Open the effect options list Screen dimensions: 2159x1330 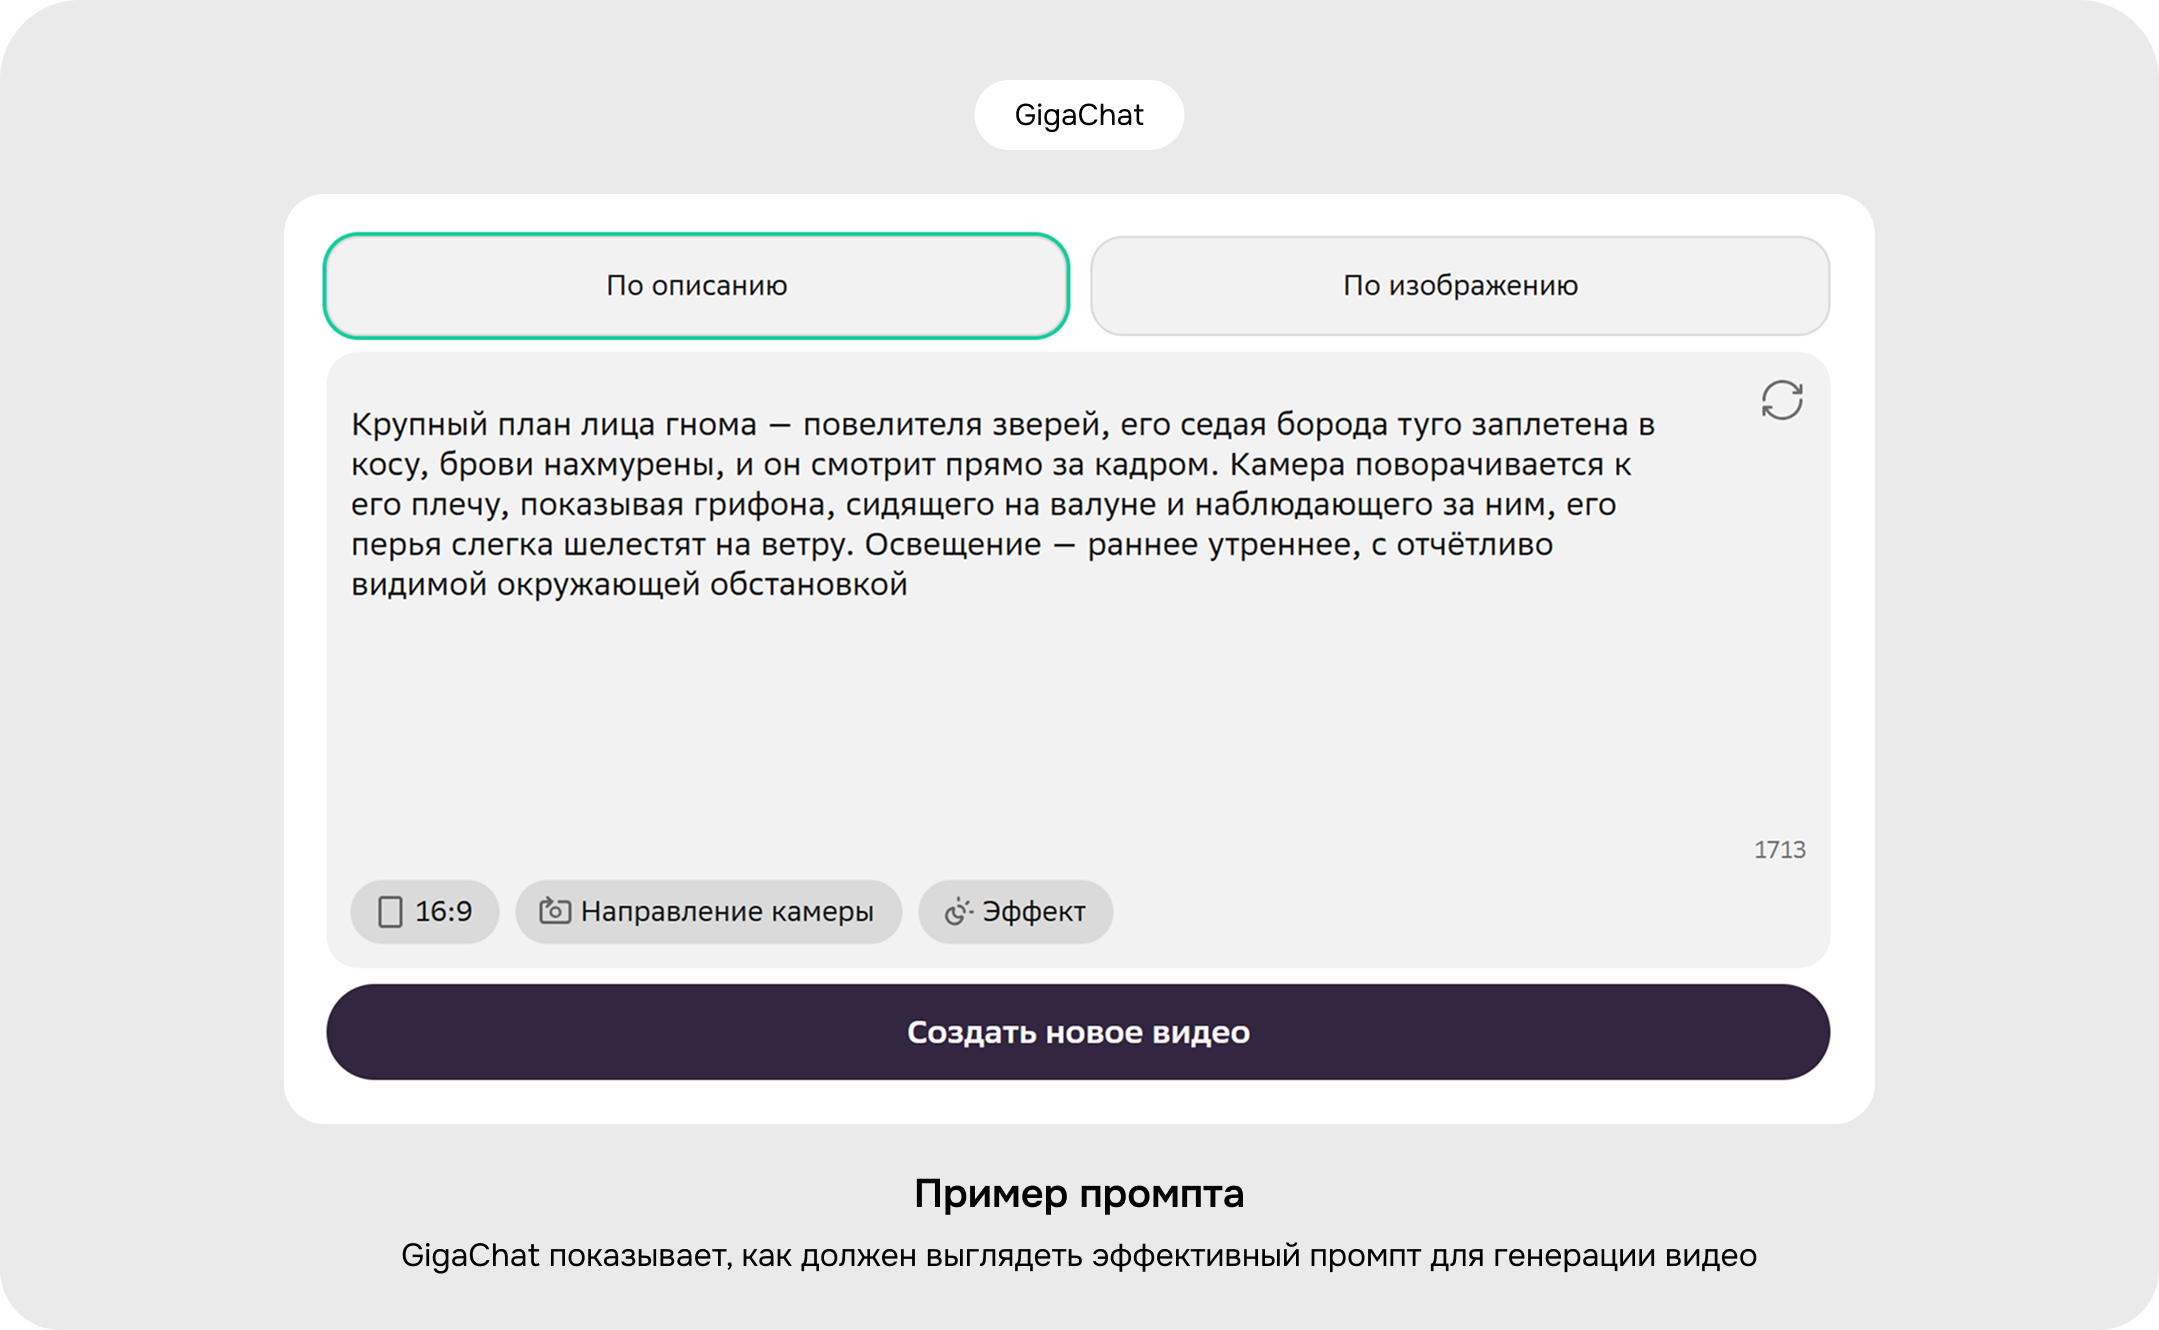1015,911
